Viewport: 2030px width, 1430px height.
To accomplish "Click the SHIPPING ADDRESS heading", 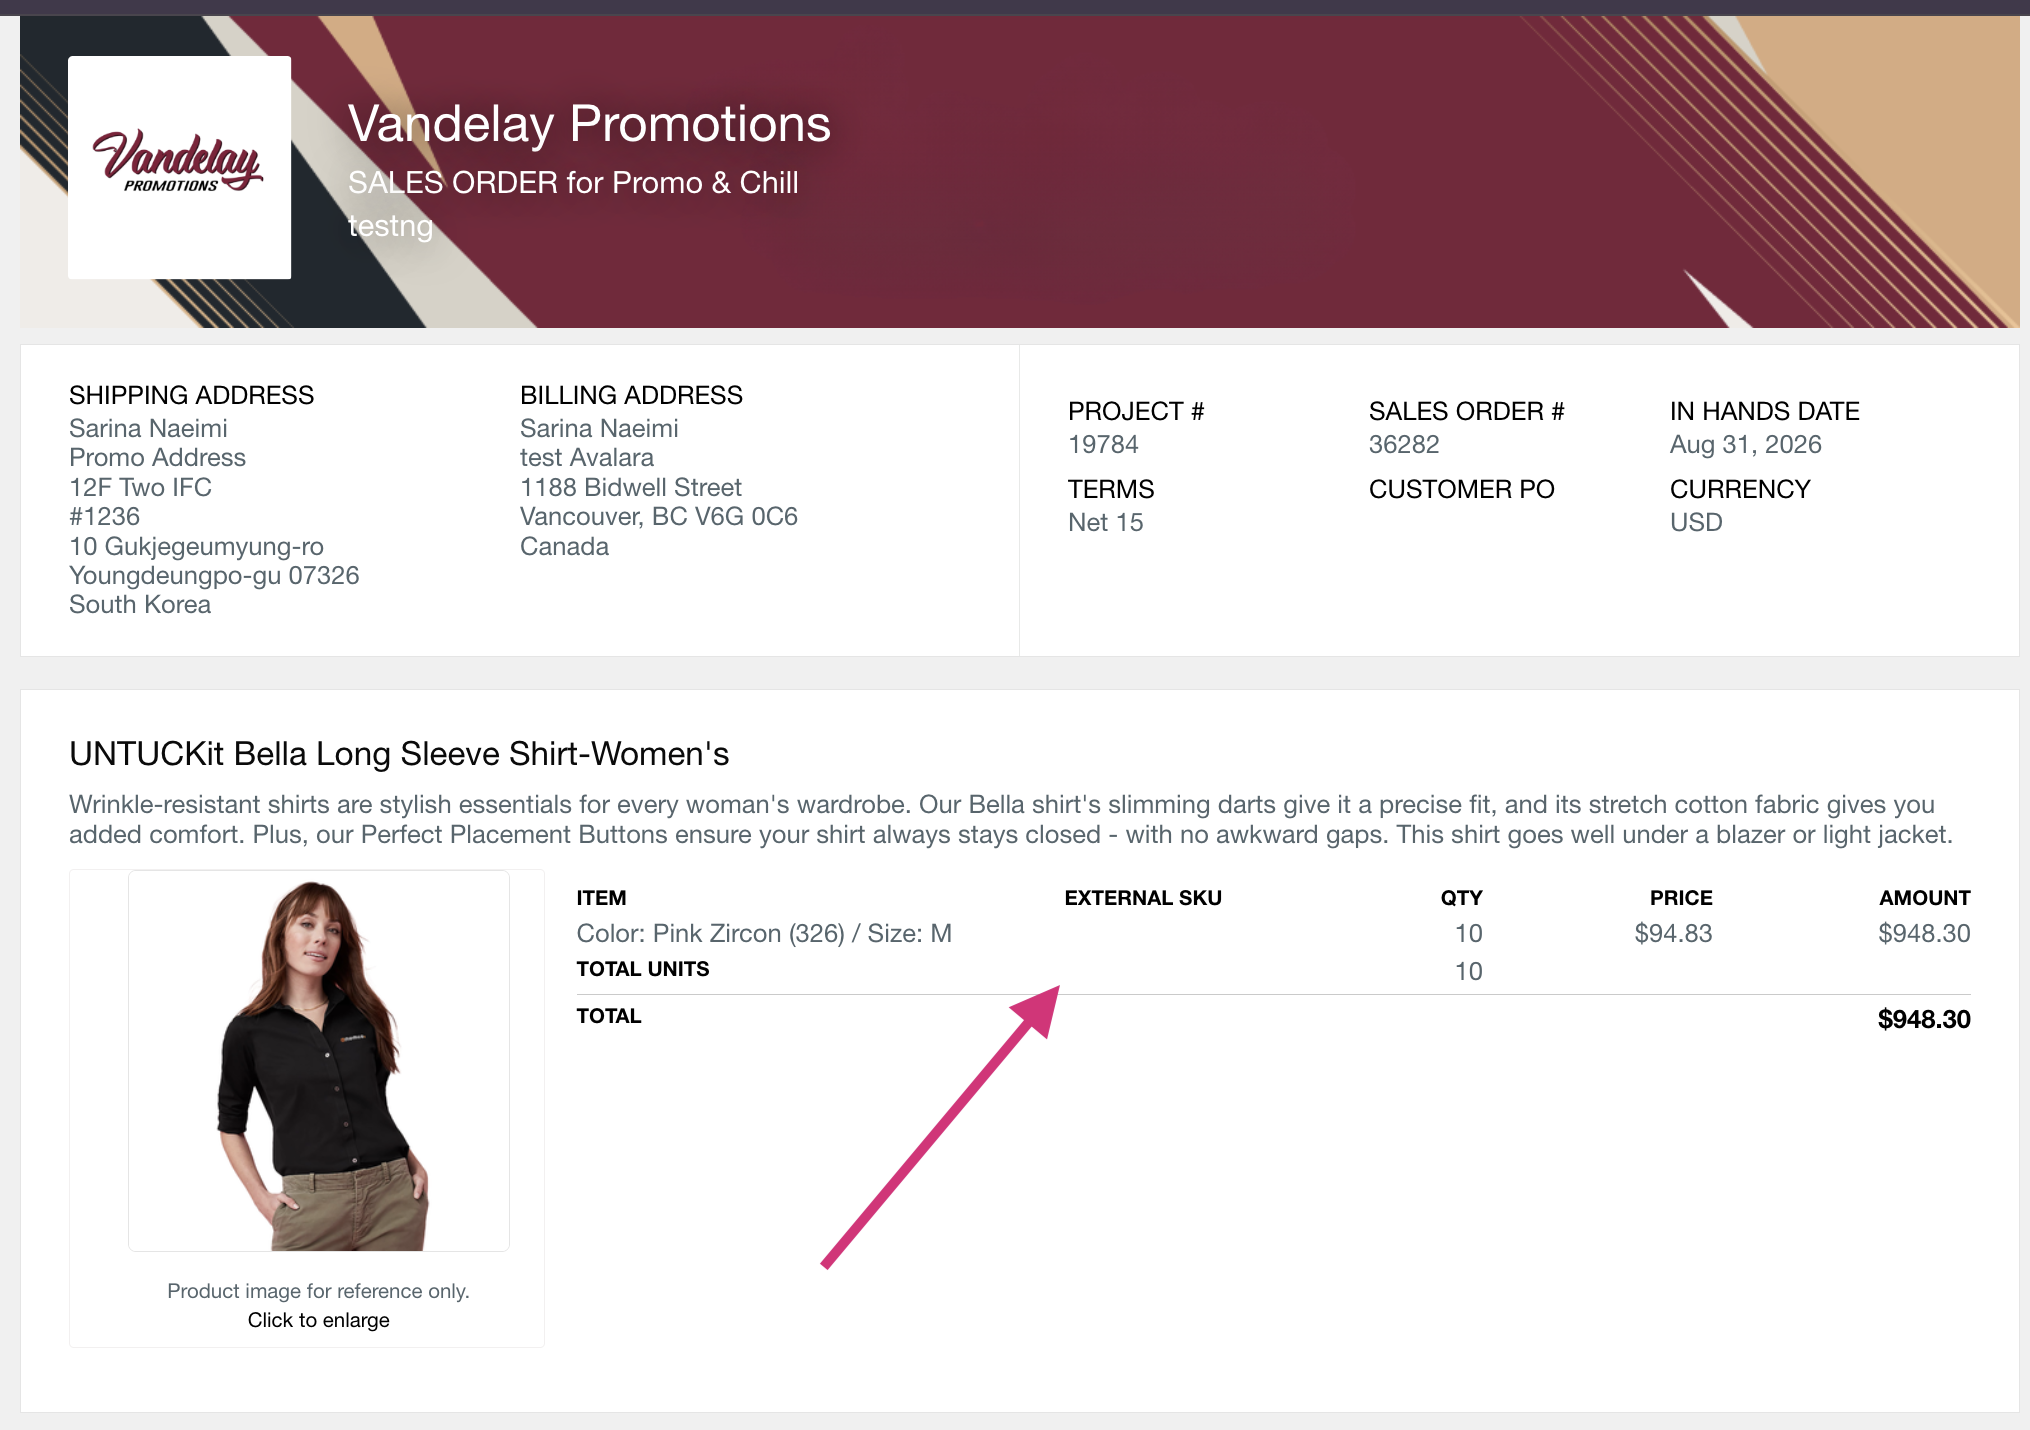I will pos(191,395).
